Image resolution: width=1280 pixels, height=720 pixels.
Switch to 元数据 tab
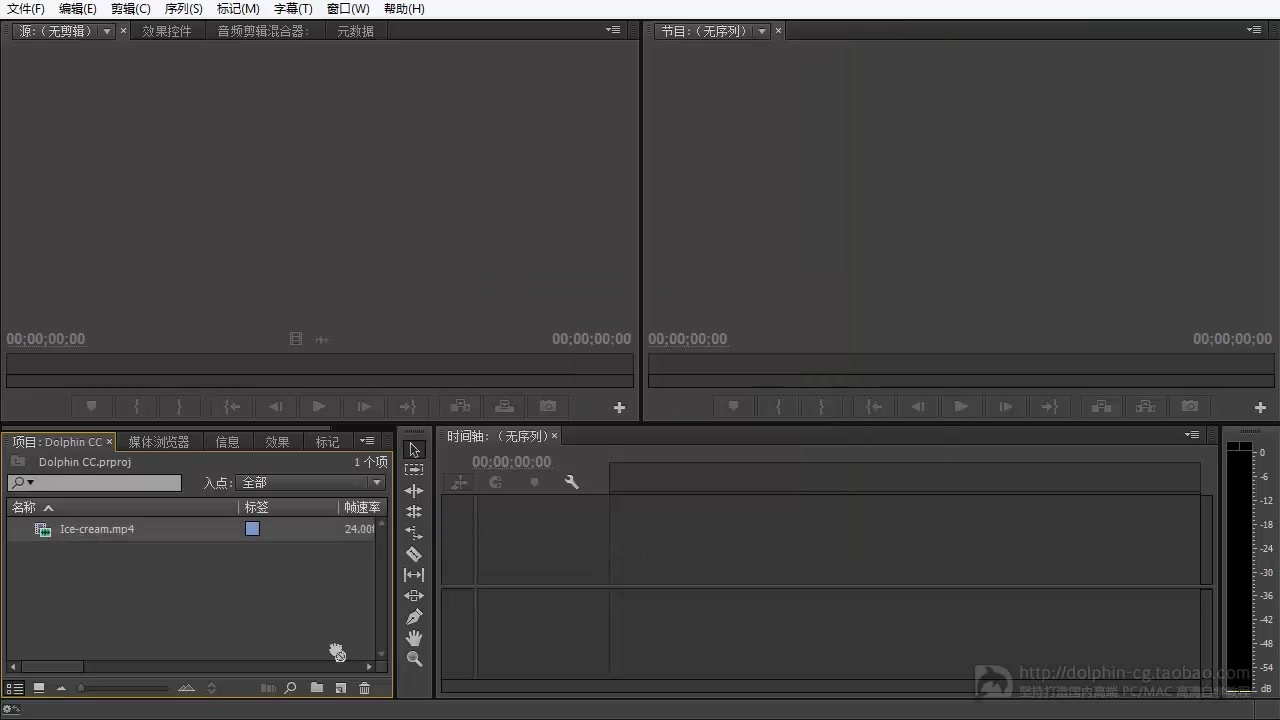355,31
